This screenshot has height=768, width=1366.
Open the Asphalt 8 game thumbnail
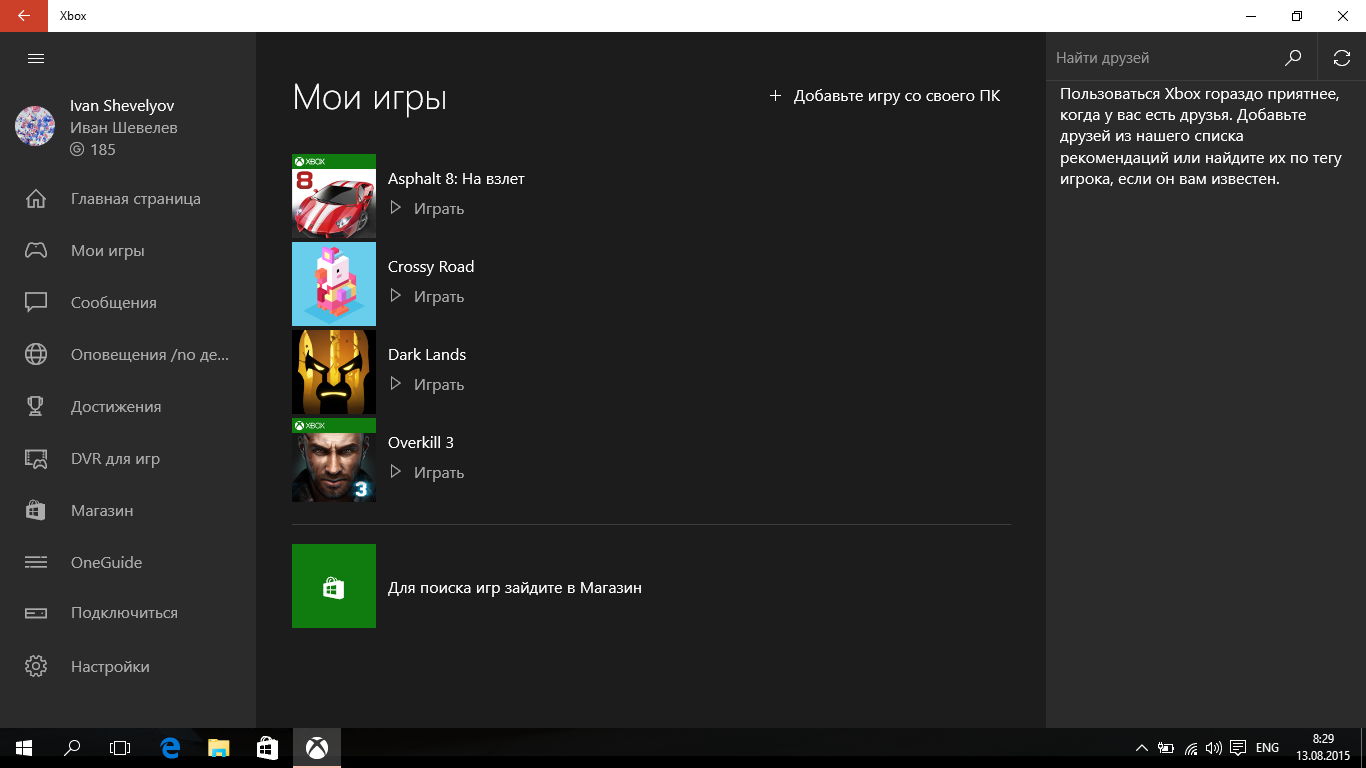click(x=334, y=196)
